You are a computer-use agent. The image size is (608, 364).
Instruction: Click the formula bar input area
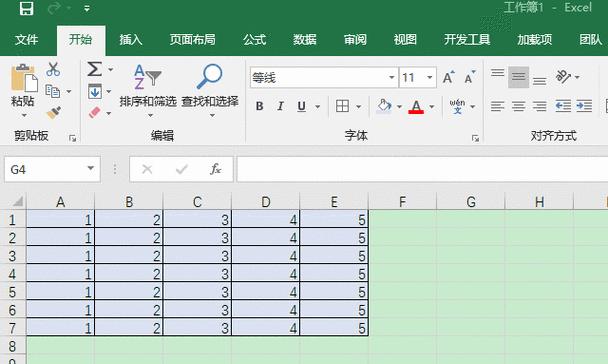tap(422, 169)
